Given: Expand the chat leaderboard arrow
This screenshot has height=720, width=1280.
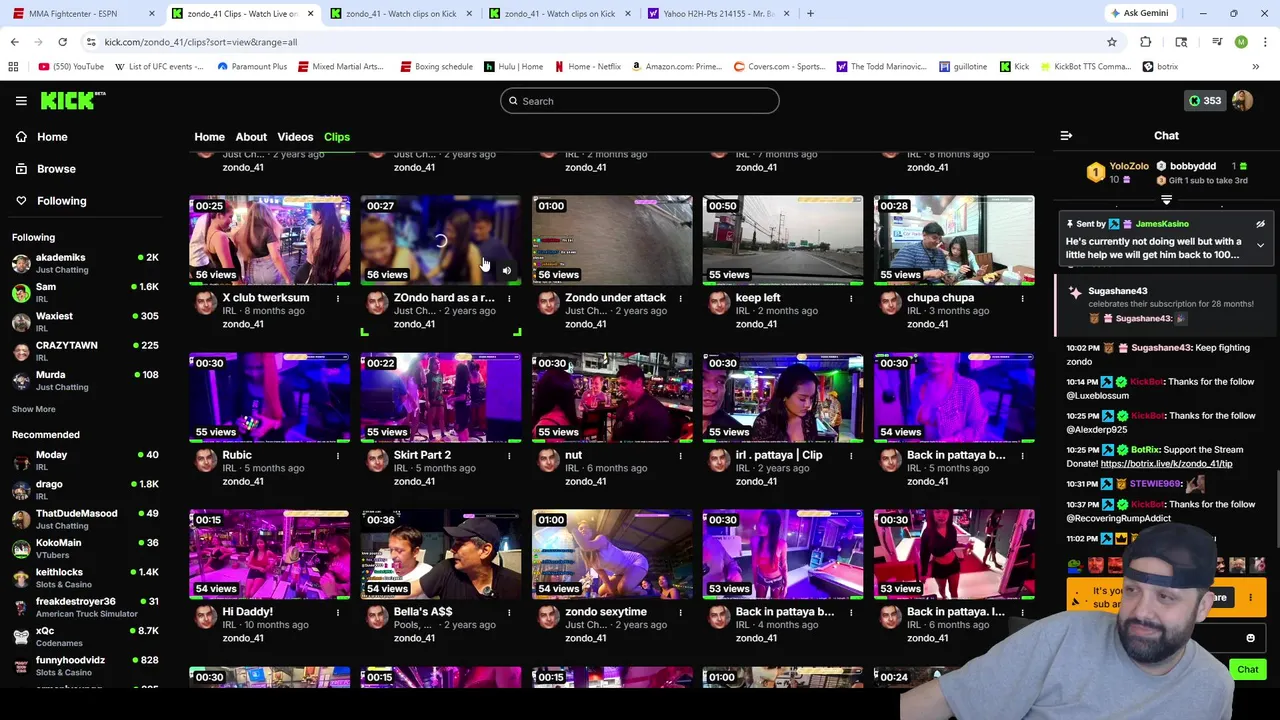Looking at the screenshot, I should point(1166,200).
